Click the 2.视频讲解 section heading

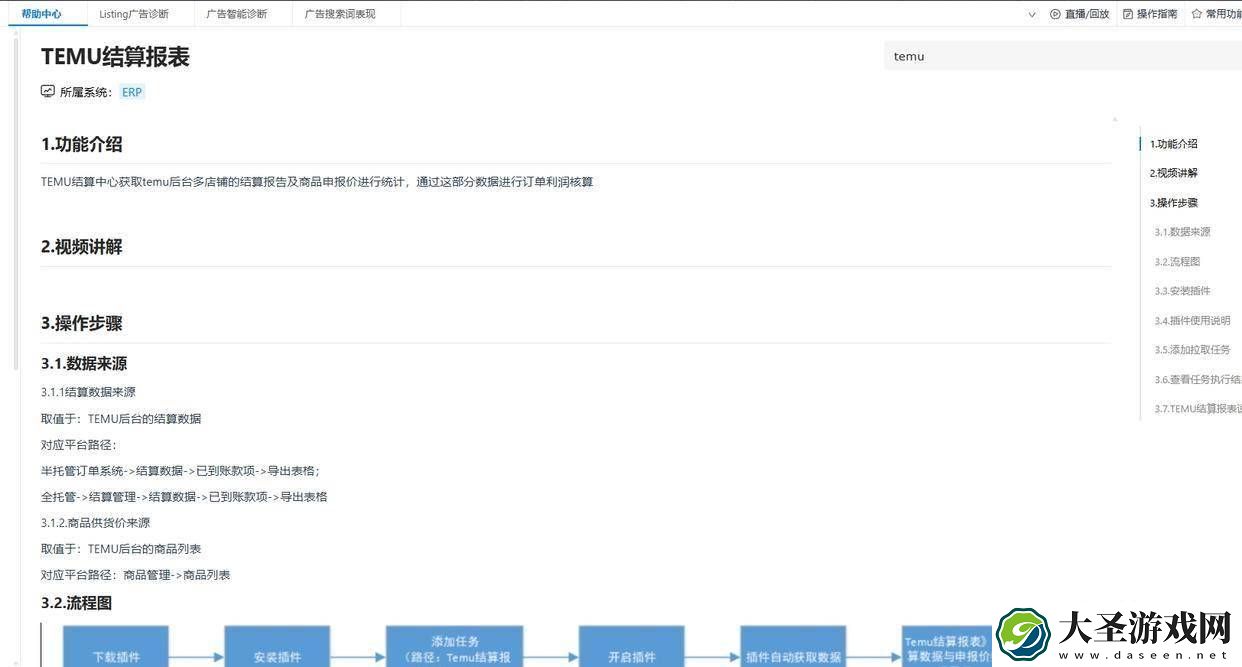[x=82, y=247]
